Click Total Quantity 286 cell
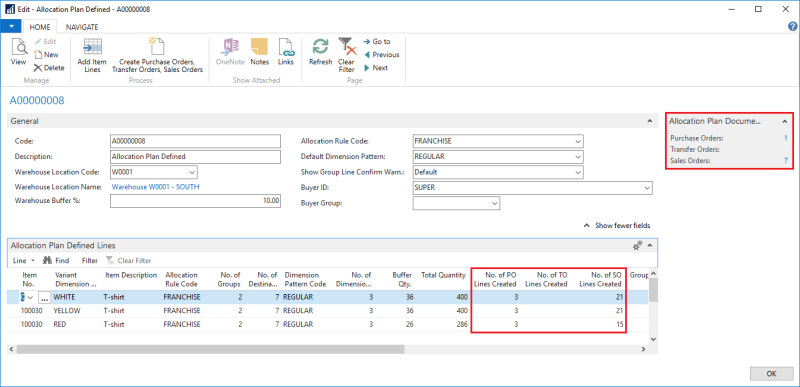The width and height of the screenshot is (800, 387). 462,324
